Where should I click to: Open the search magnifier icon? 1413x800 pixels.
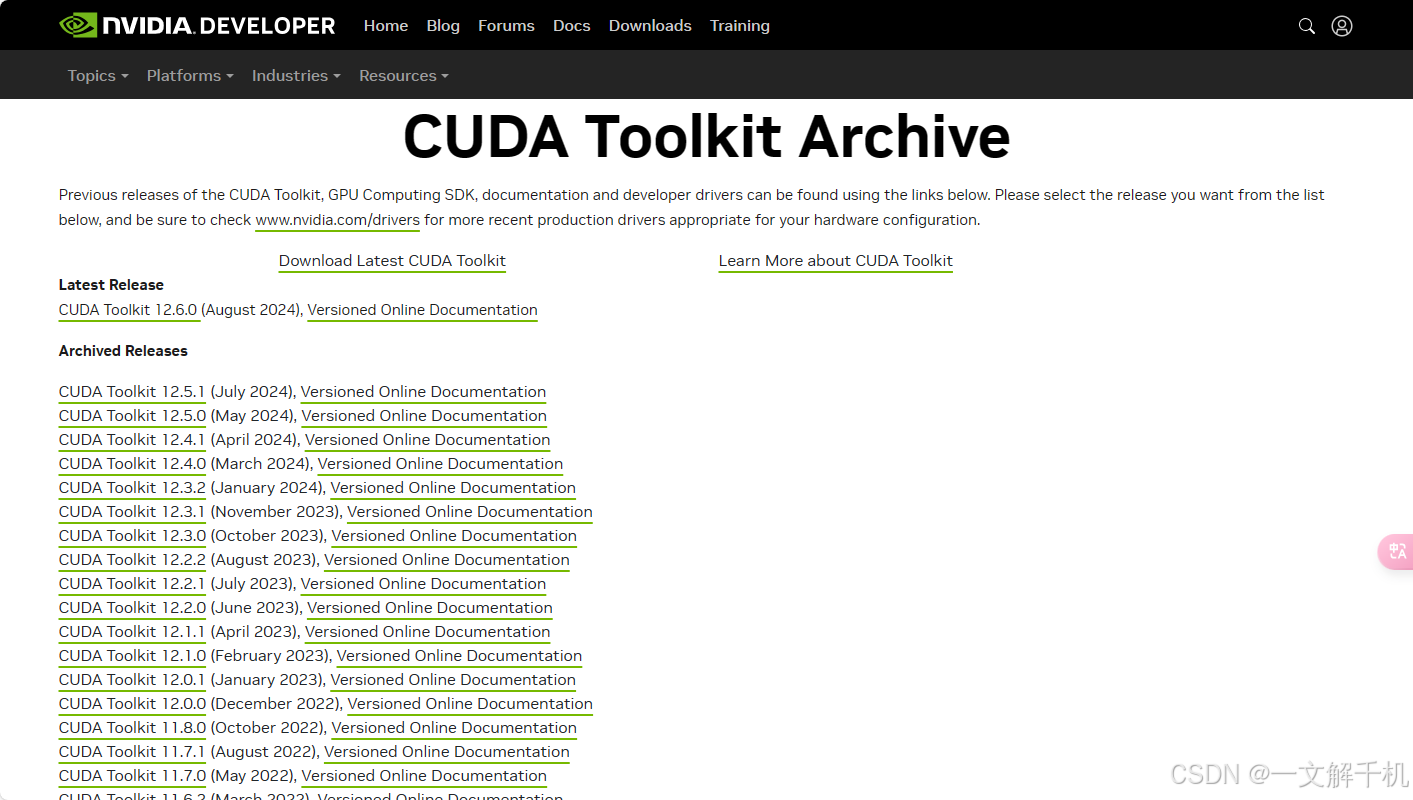pos(1306,25)
